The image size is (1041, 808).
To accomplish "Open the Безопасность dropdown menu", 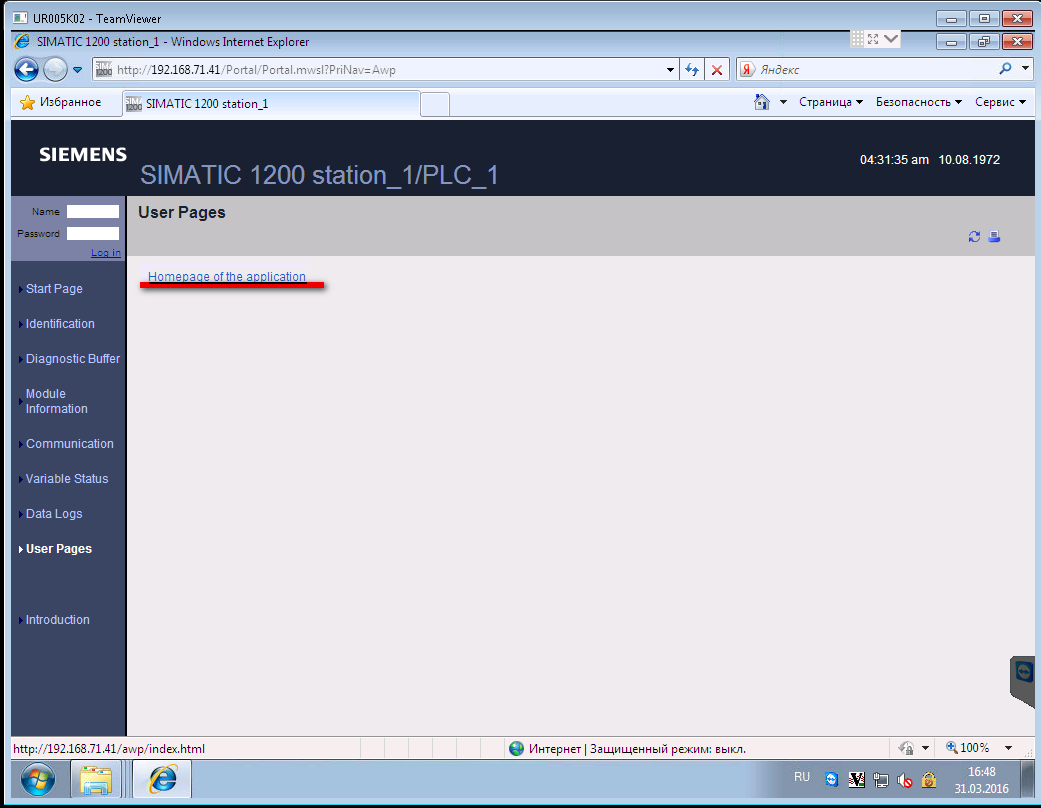I will point(918,102).
